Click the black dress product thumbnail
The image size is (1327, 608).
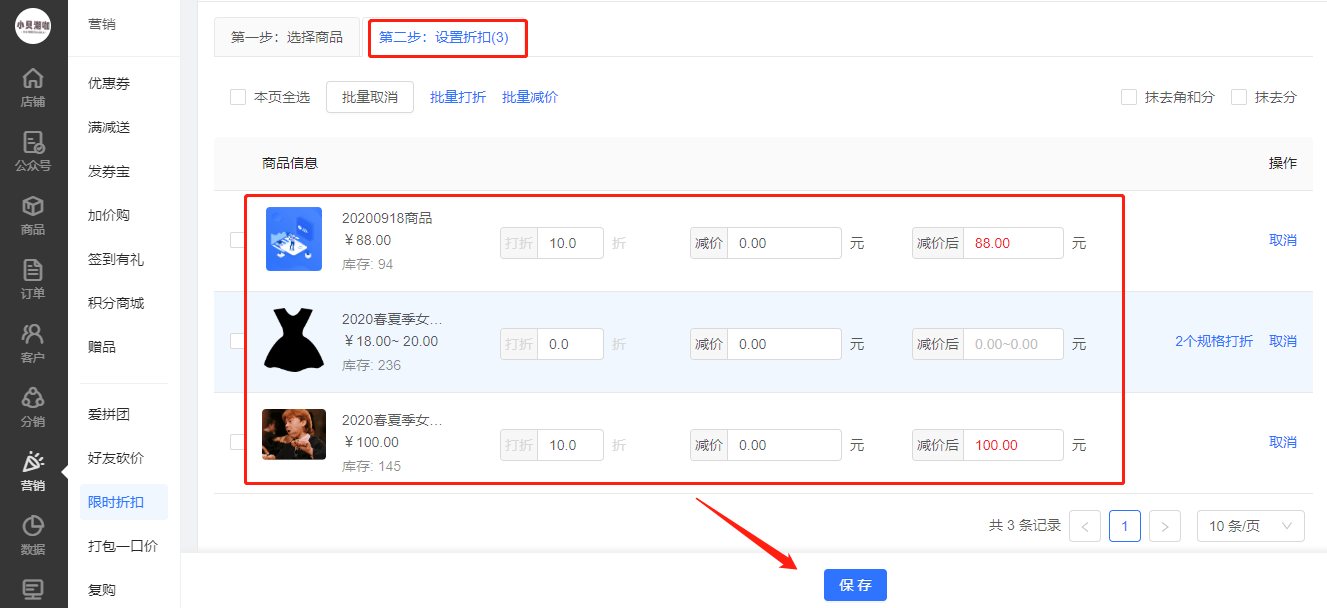pyautogui.click(x=294, y=339)
